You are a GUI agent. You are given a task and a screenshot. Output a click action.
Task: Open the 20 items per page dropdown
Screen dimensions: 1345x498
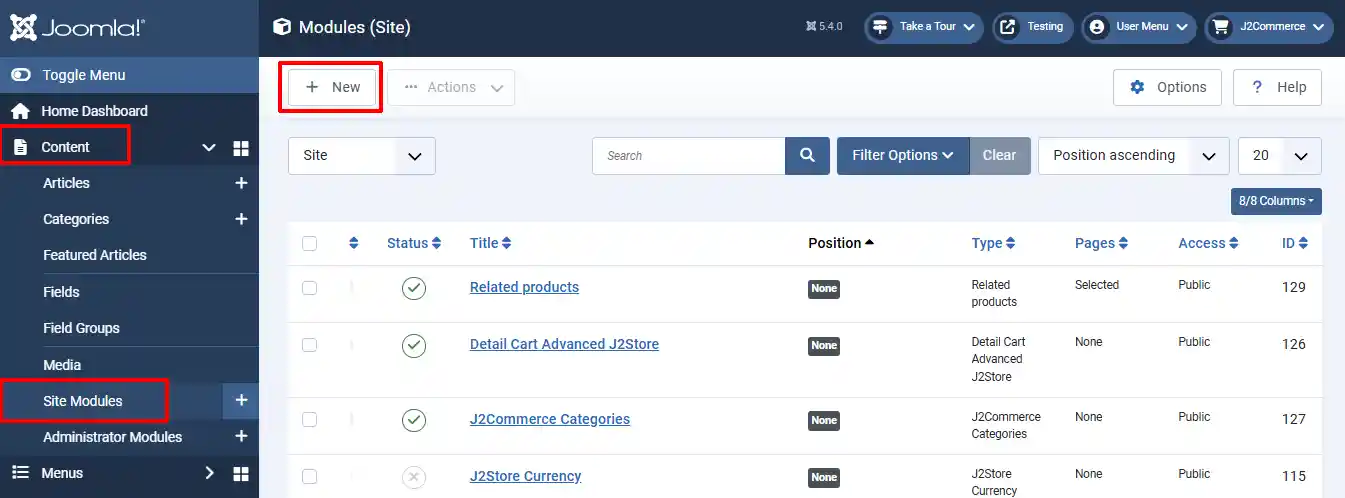pyautogui.click(x=1280, y=155)
